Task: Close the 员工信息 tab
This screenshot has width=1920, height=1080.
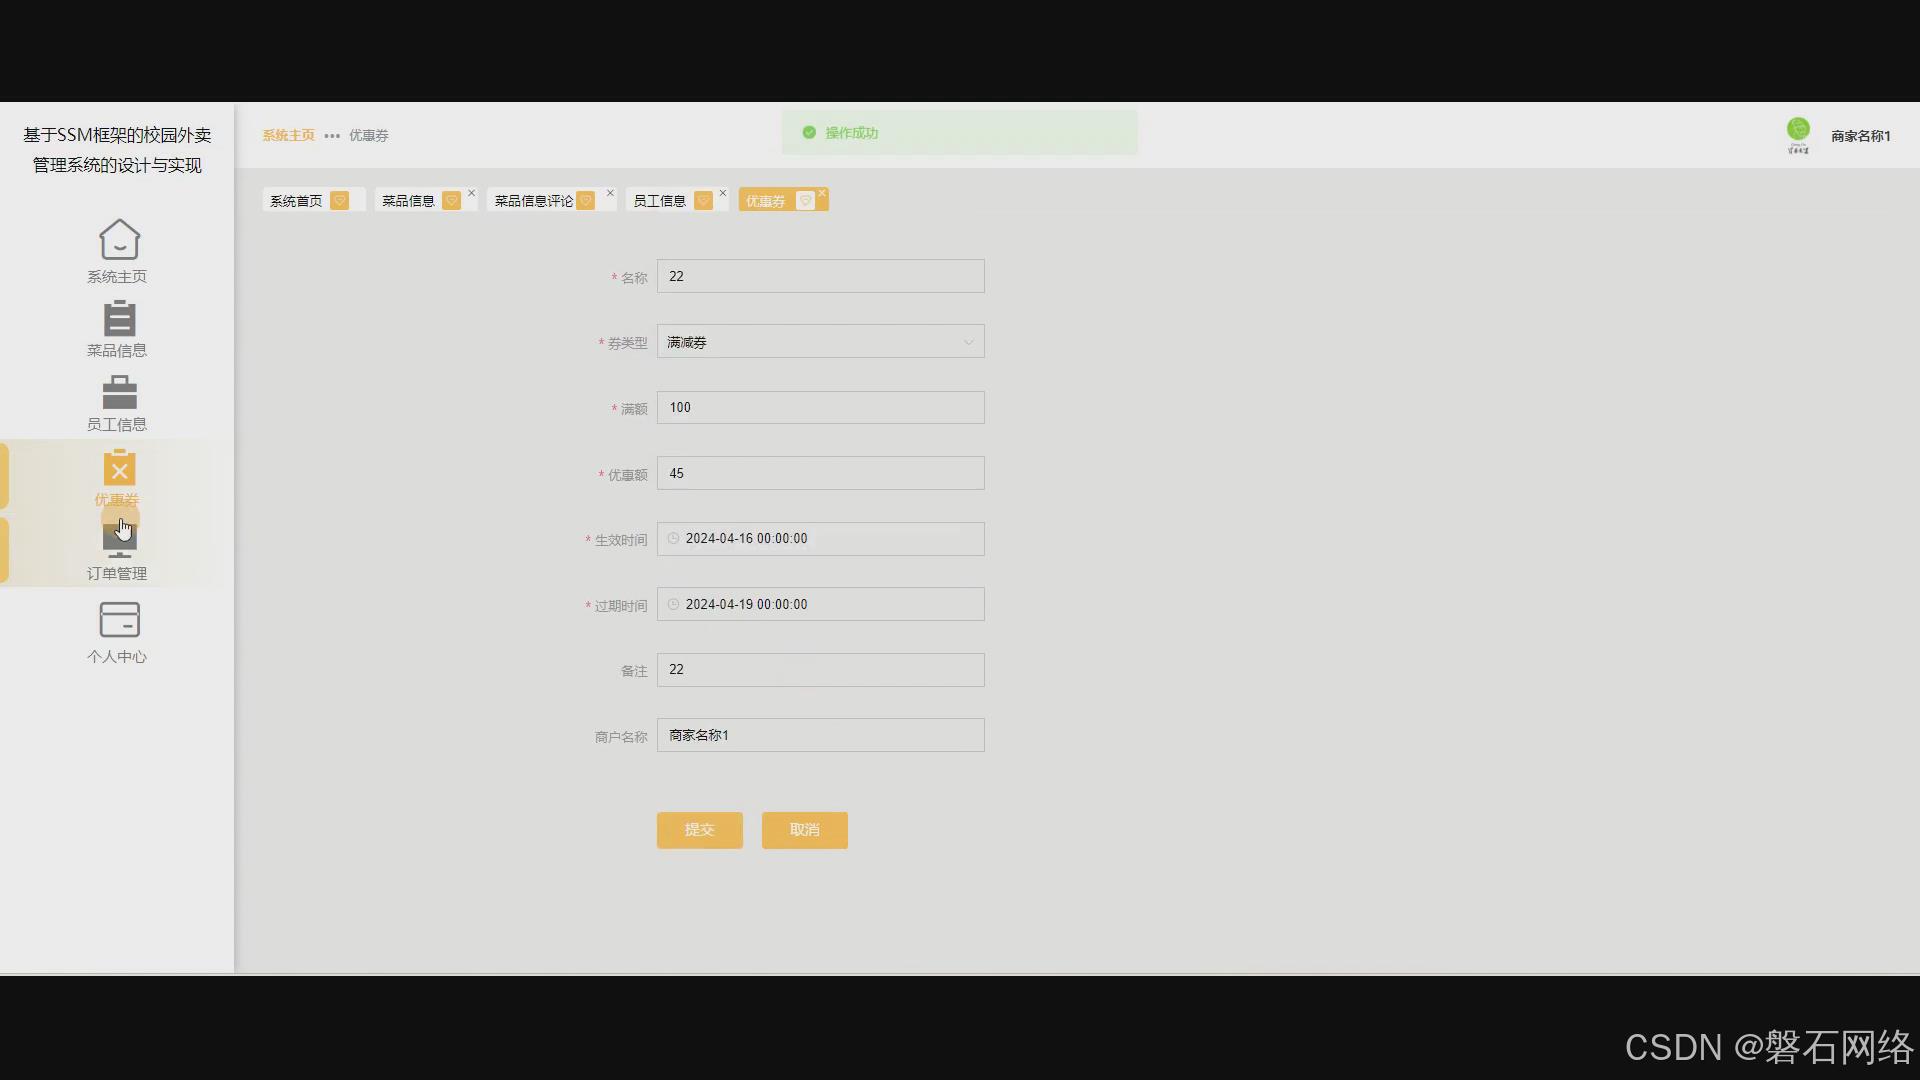Action: (x=723, y=194)
